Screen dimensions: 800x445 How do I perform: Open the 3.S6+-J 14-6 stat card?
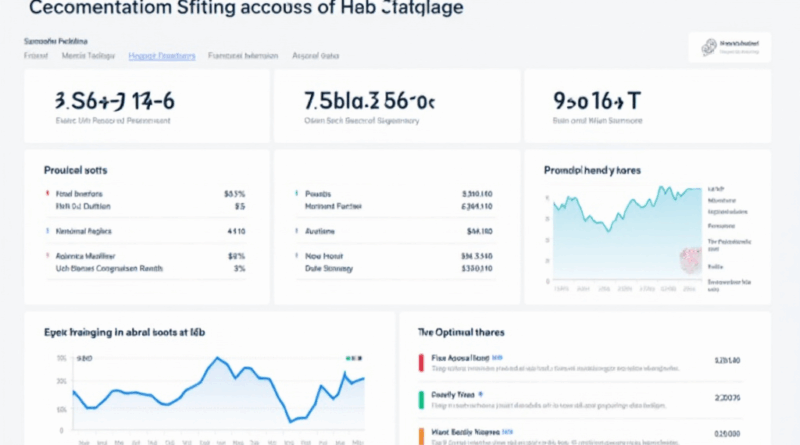[x=147, y=106]
